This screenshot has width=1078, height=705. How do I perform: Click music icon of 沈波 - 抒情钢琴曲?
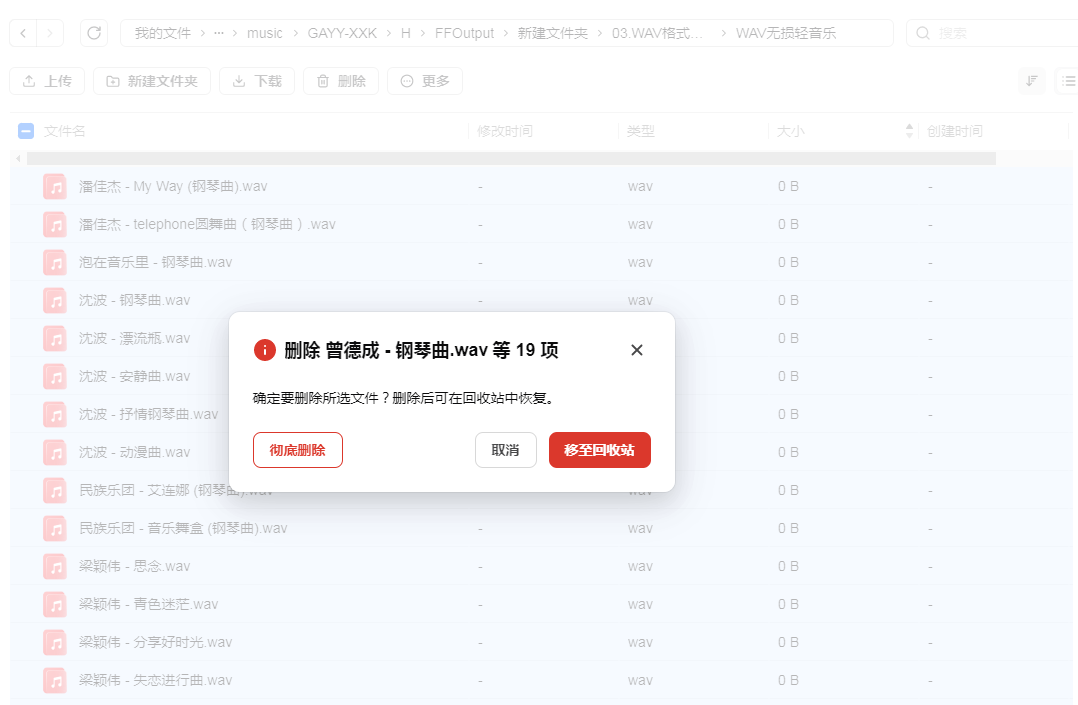click(55, 414)
